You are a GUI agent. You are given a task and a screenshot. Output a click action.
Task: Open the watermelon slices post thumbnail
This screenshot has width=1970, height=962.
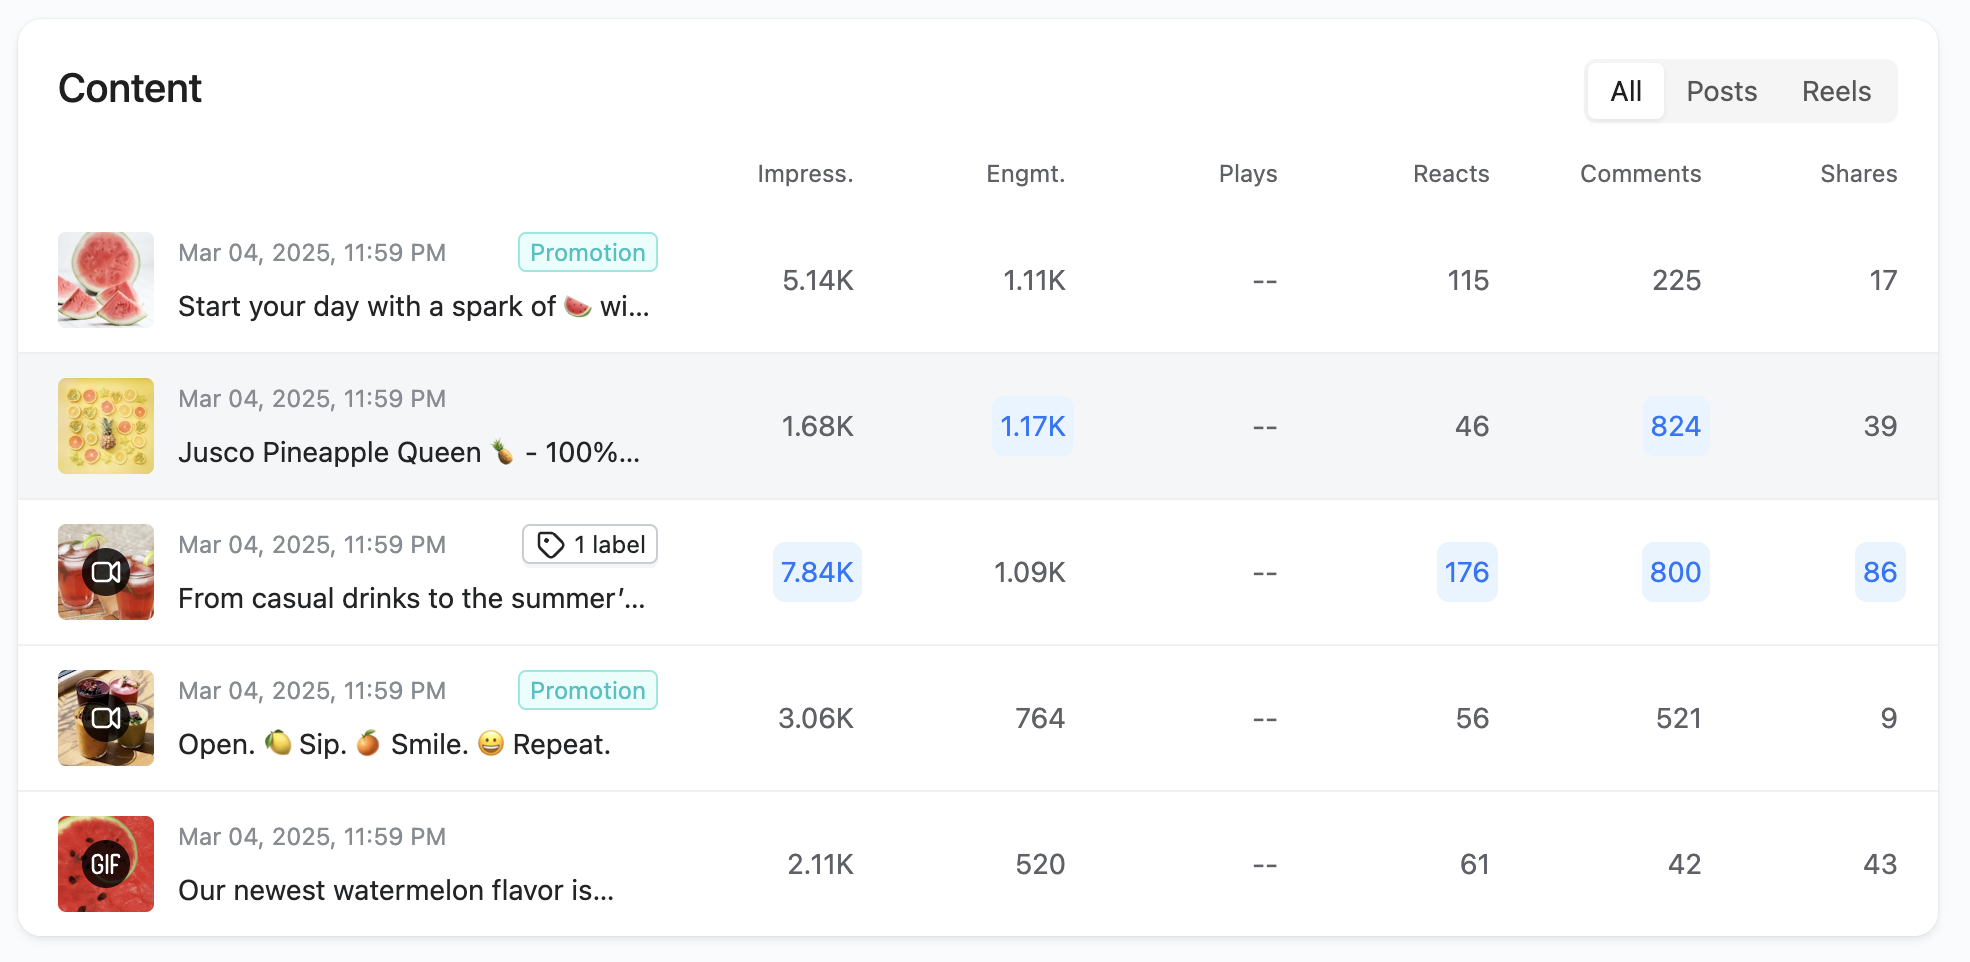(106, 280)
